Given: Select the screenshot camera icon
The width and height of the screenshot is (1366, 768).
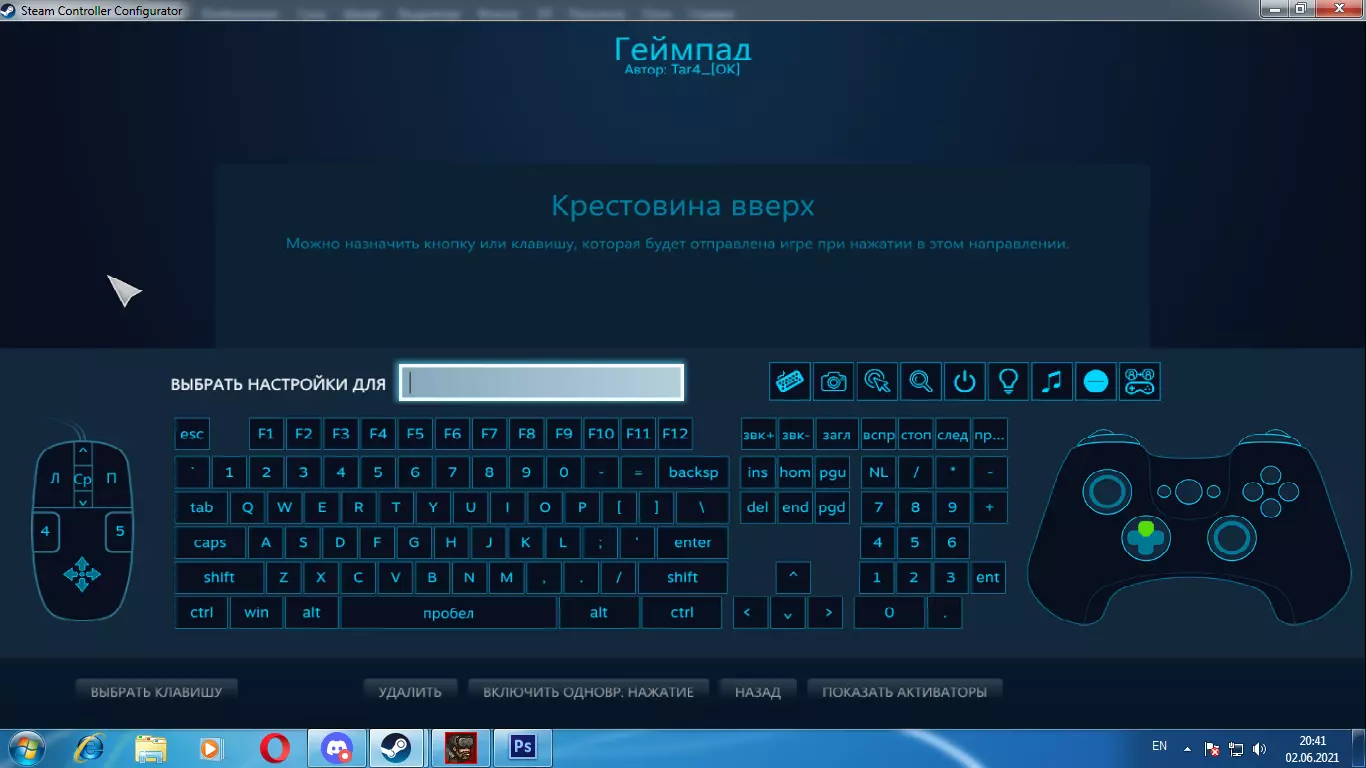Looking at the screenshot, I should pyautogui.click(x=834, y=381).
